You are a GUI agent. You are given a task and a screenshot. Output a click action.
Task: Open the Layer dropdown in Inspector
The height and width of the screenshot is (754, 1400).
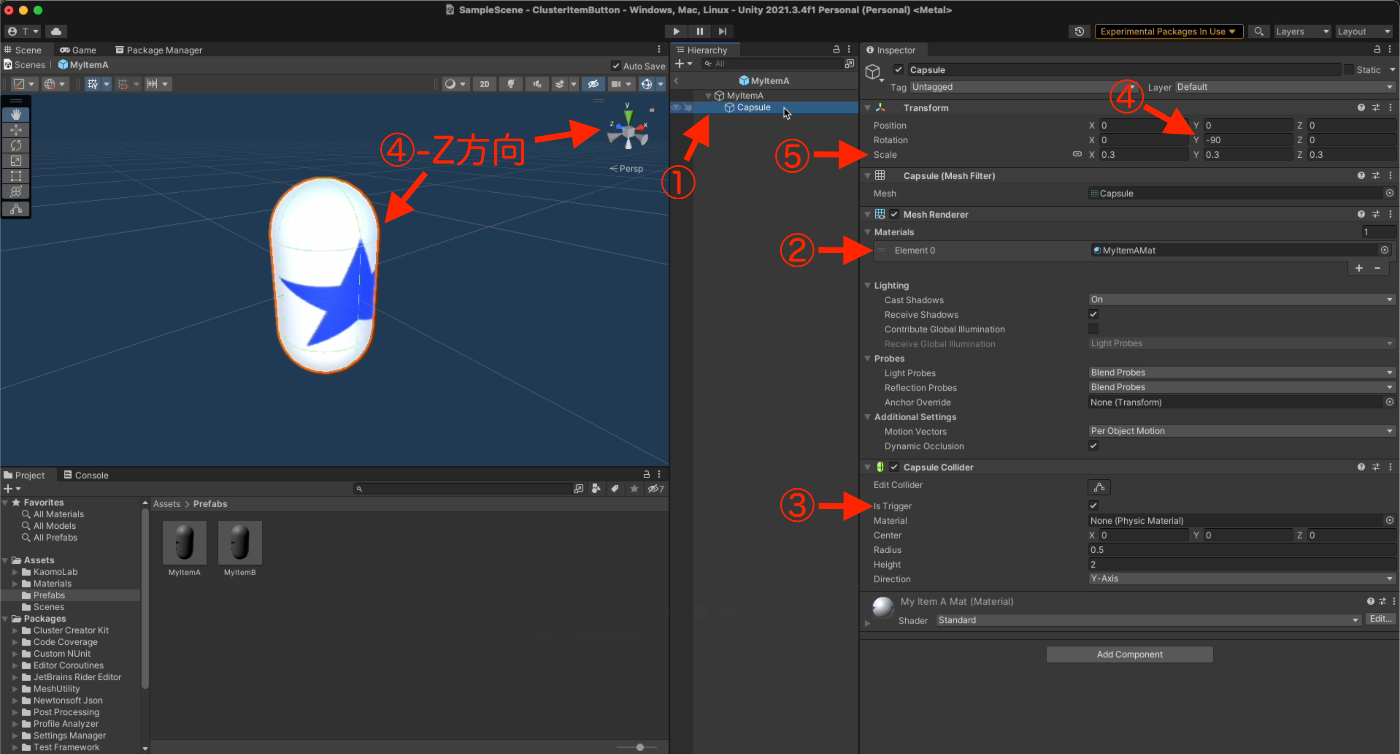tap(1285, 87)
